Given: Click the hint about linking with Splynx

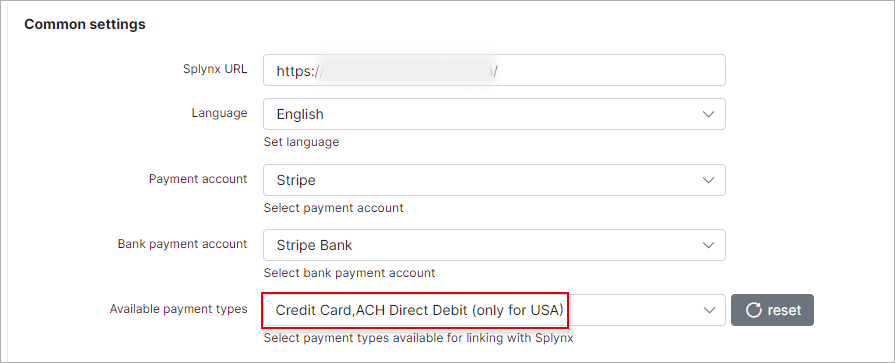Looking at the screenshot, I should pos(418,338).
